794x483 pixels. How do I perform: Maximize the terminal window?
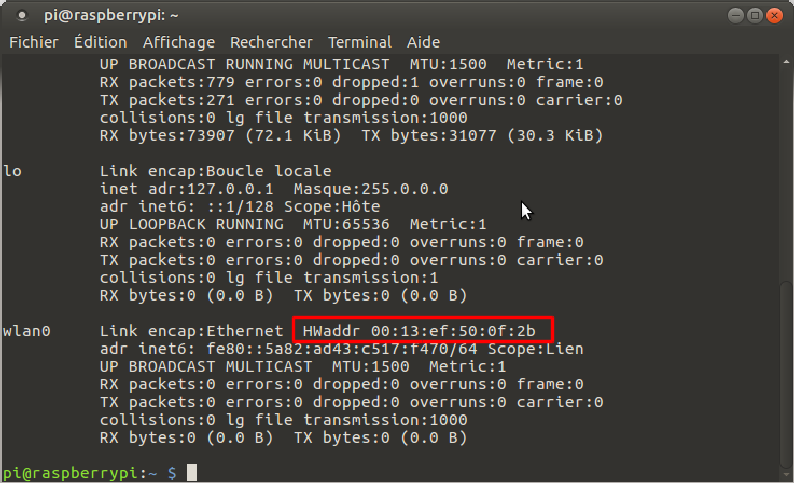click(754, 15)
